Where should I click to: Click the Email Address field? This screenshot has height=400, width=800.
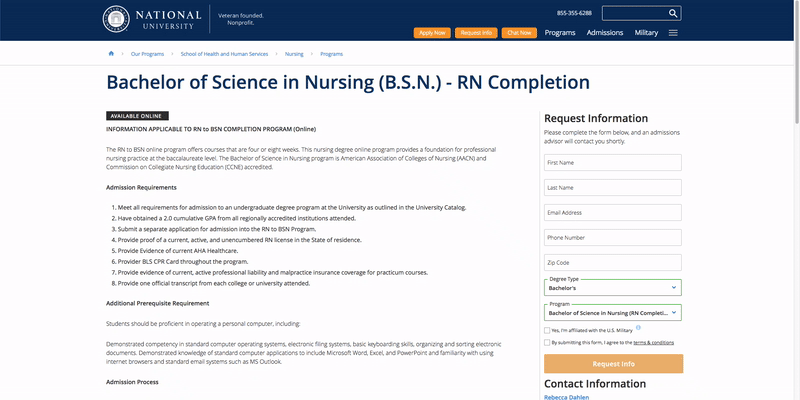click(613, 213)
